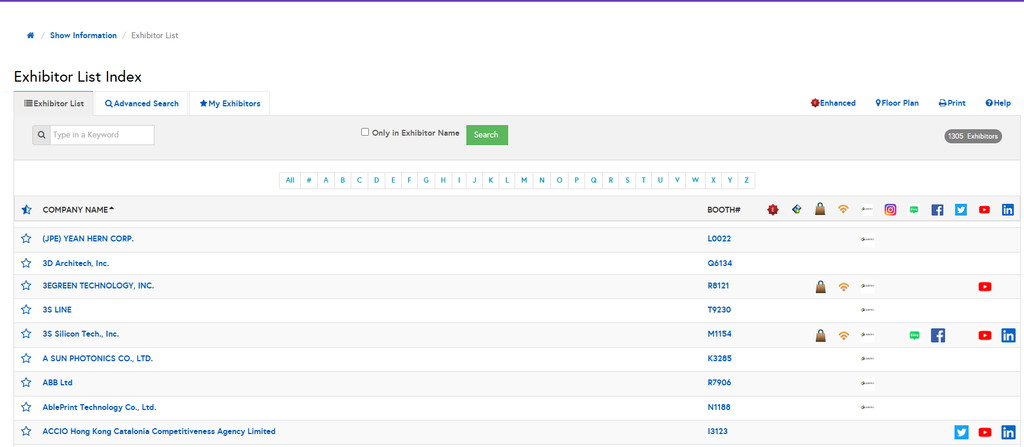Click wifi icon for 3EGREEN TECHNOLOGY row

point(844,286)
